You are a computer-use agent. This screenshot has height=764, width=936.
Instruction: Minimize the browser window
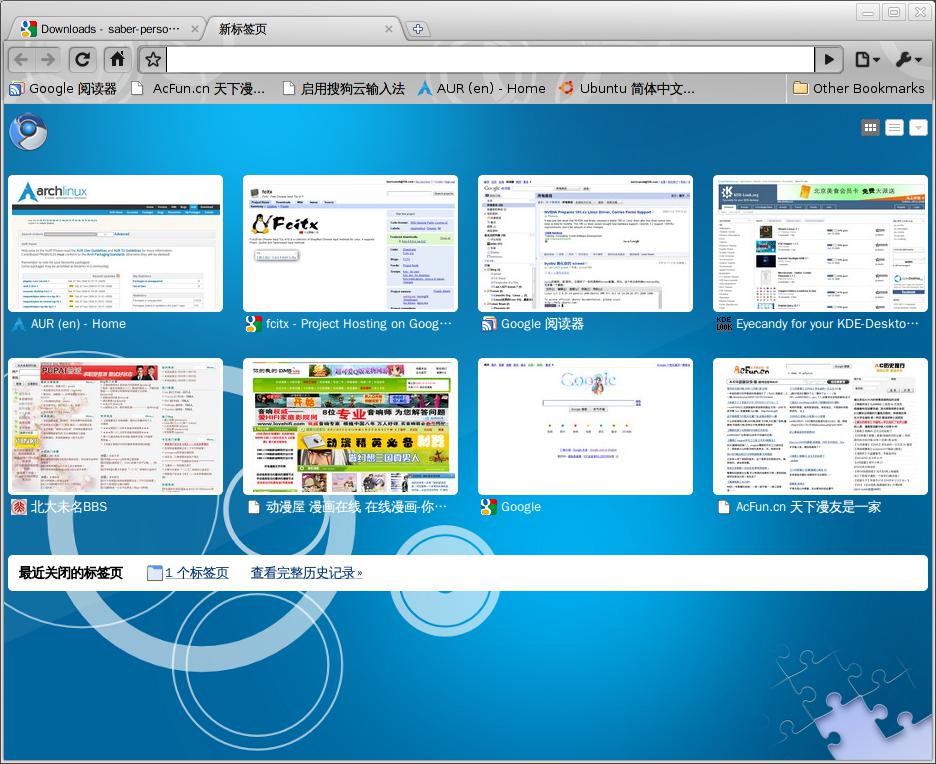coord(867,12)
